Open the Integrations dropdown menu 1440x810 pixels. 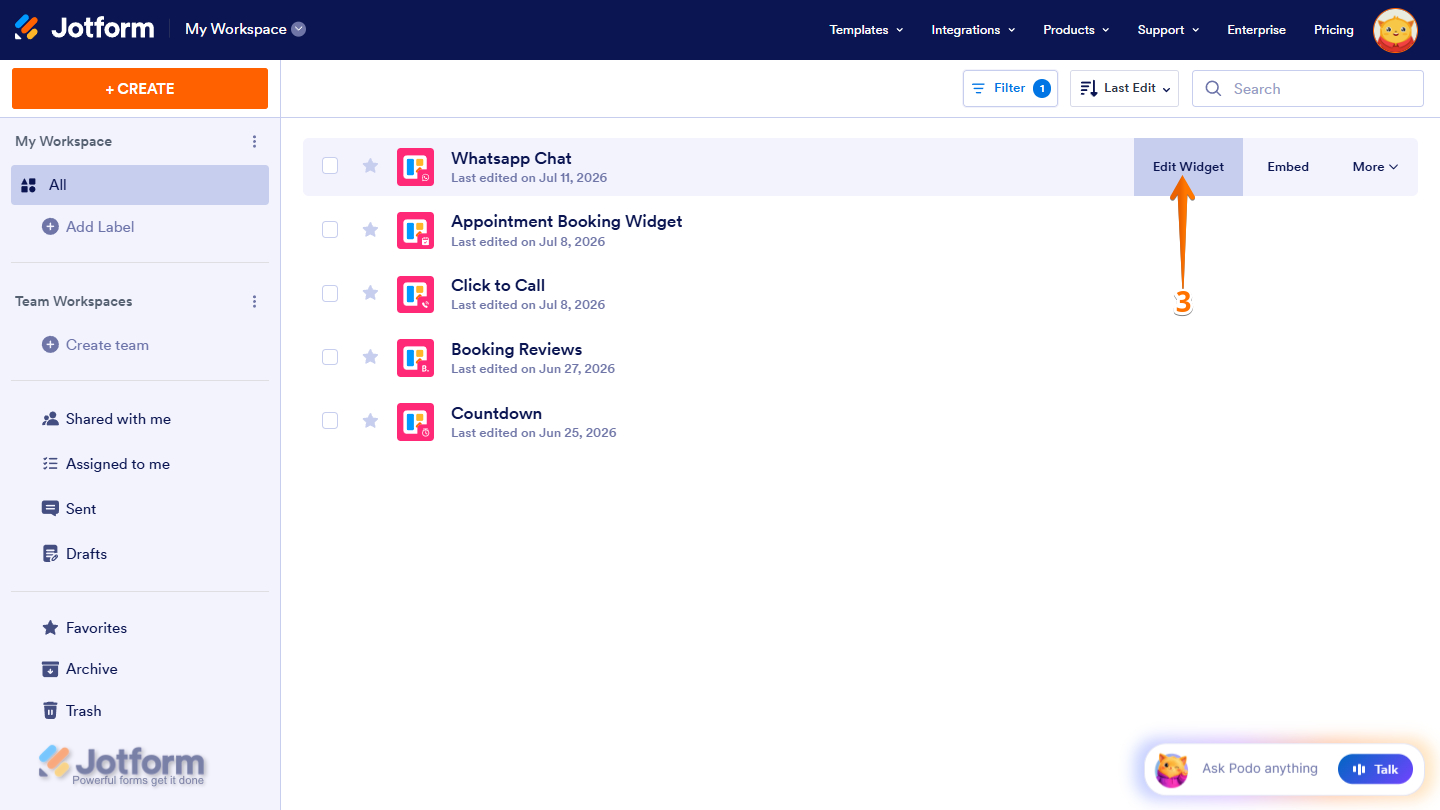pos(973,30)
